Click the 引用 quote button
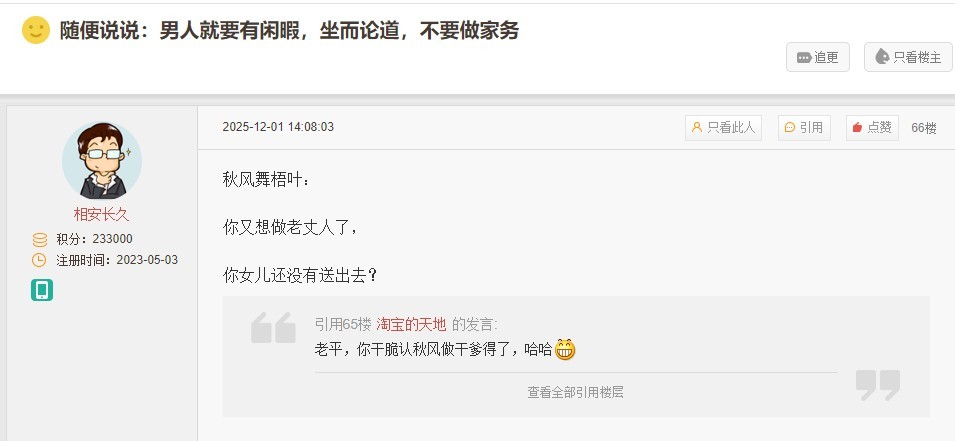 tap(804, 127)
